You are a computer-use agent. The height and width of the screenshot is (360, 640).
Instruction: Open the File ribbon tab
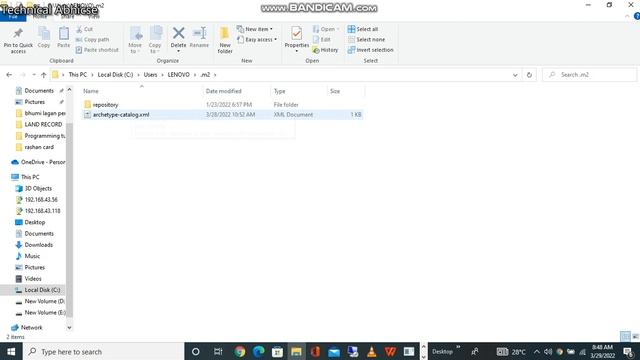coord(13,17)
